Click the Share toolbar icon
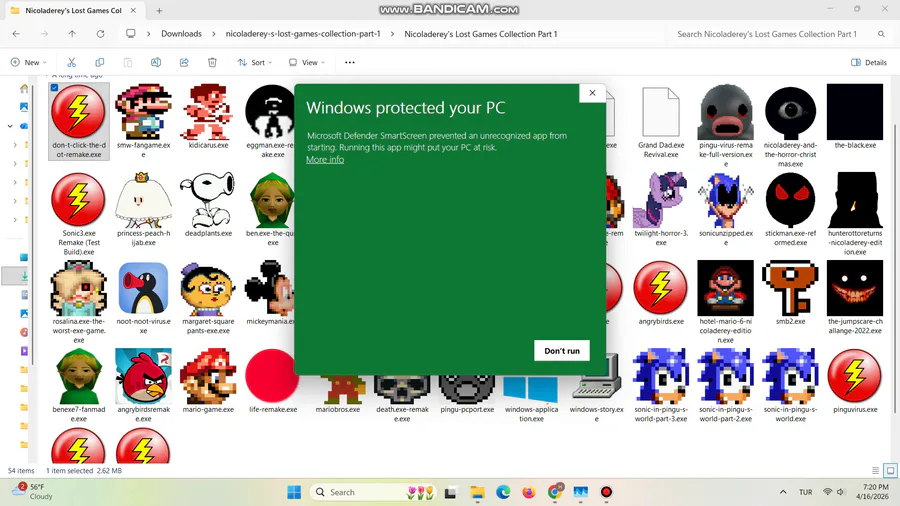Screen dimensions: 900x506 (x=184, y=63)
